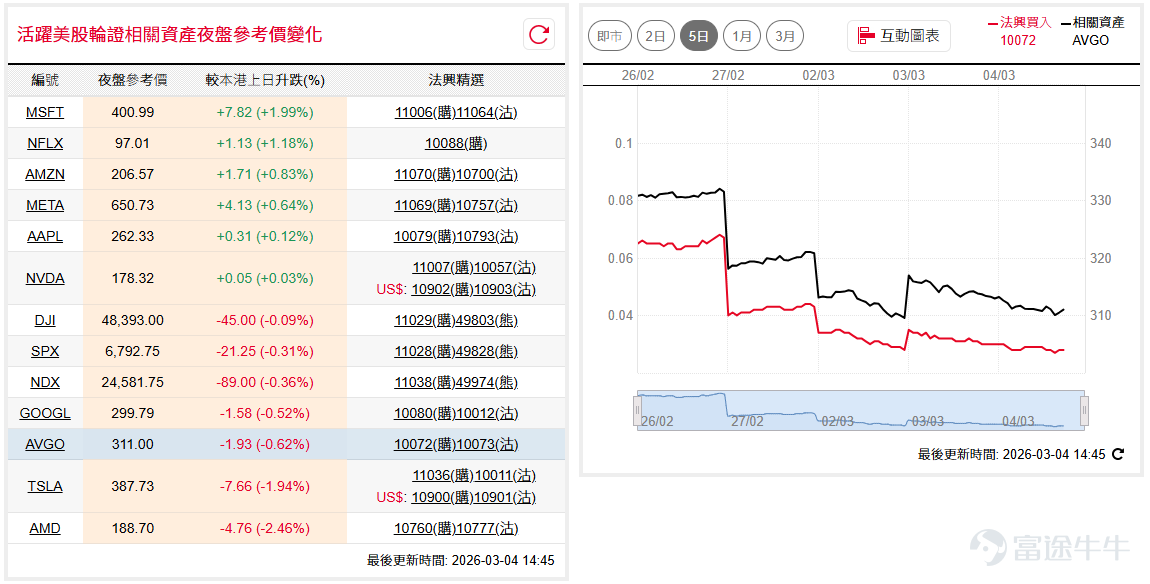Screen dimensions: 1150x584
Task: Open the META ticker link
Action: tap(45, 205)
